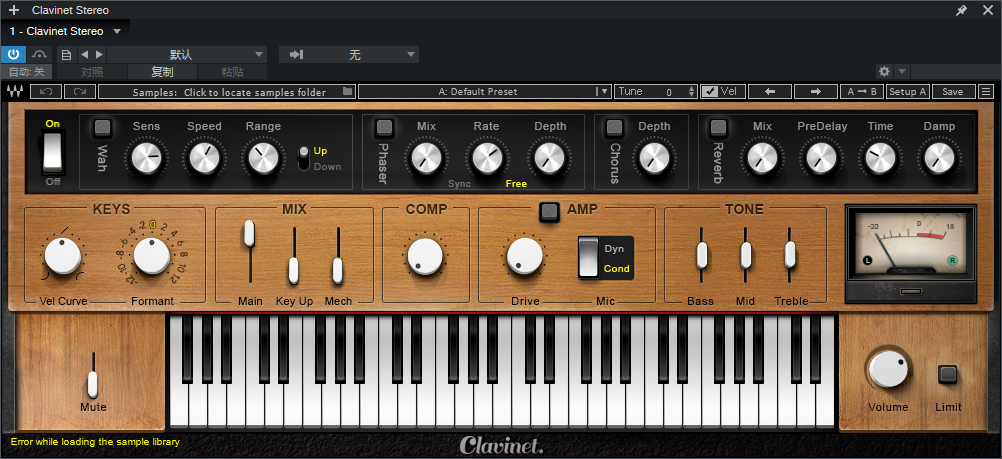Click the Reverb Time knob
This screenshot has height=459, width=1002.
pyautogui.click(x=880, y=157)
